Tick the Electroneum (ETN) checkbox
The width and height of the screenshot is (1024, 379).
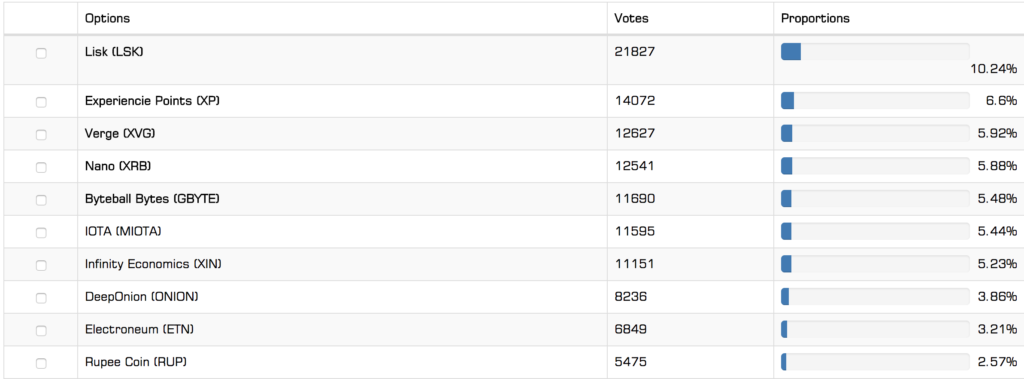point(40,331)
